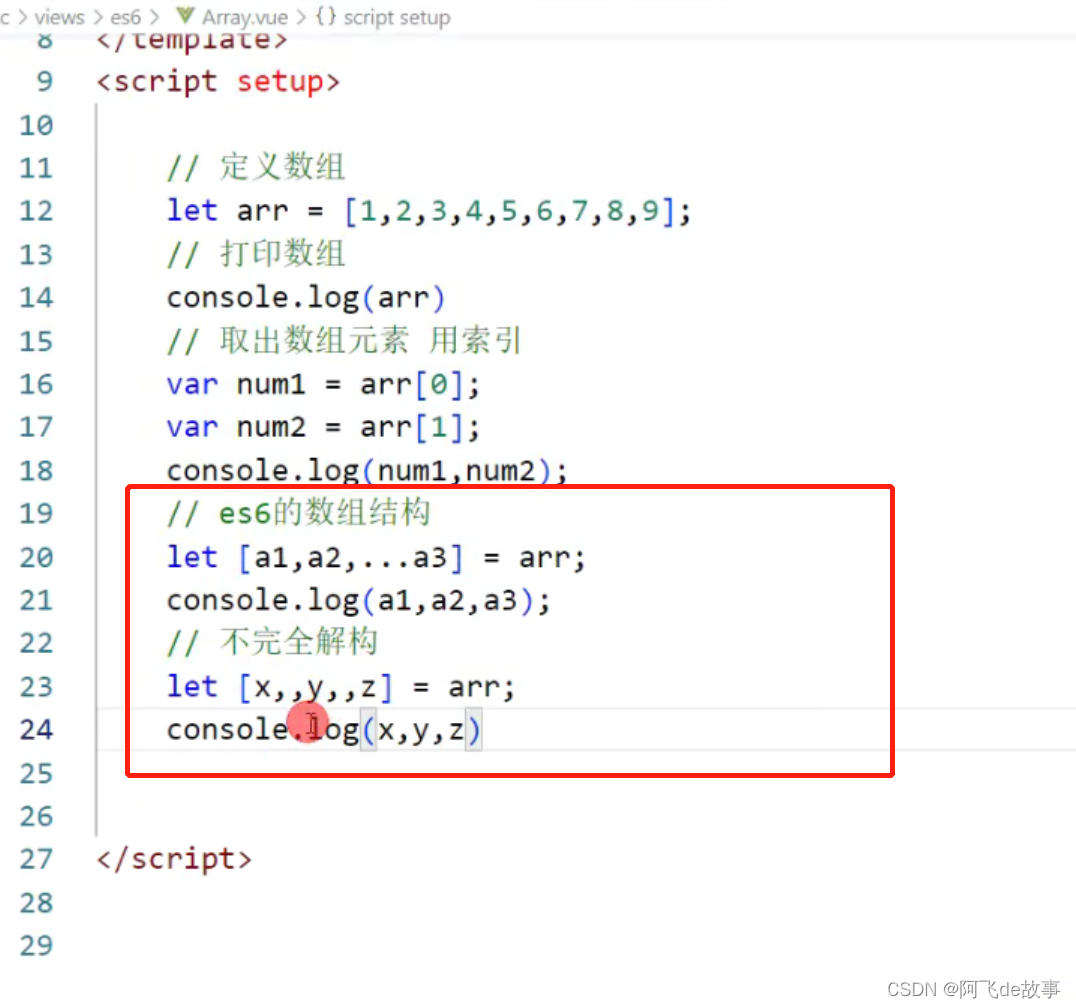Click the comment '// es6的数组结构'
Viewport: 1076px width, 1008px height.
pyautogui.click(x=299, y=513)
